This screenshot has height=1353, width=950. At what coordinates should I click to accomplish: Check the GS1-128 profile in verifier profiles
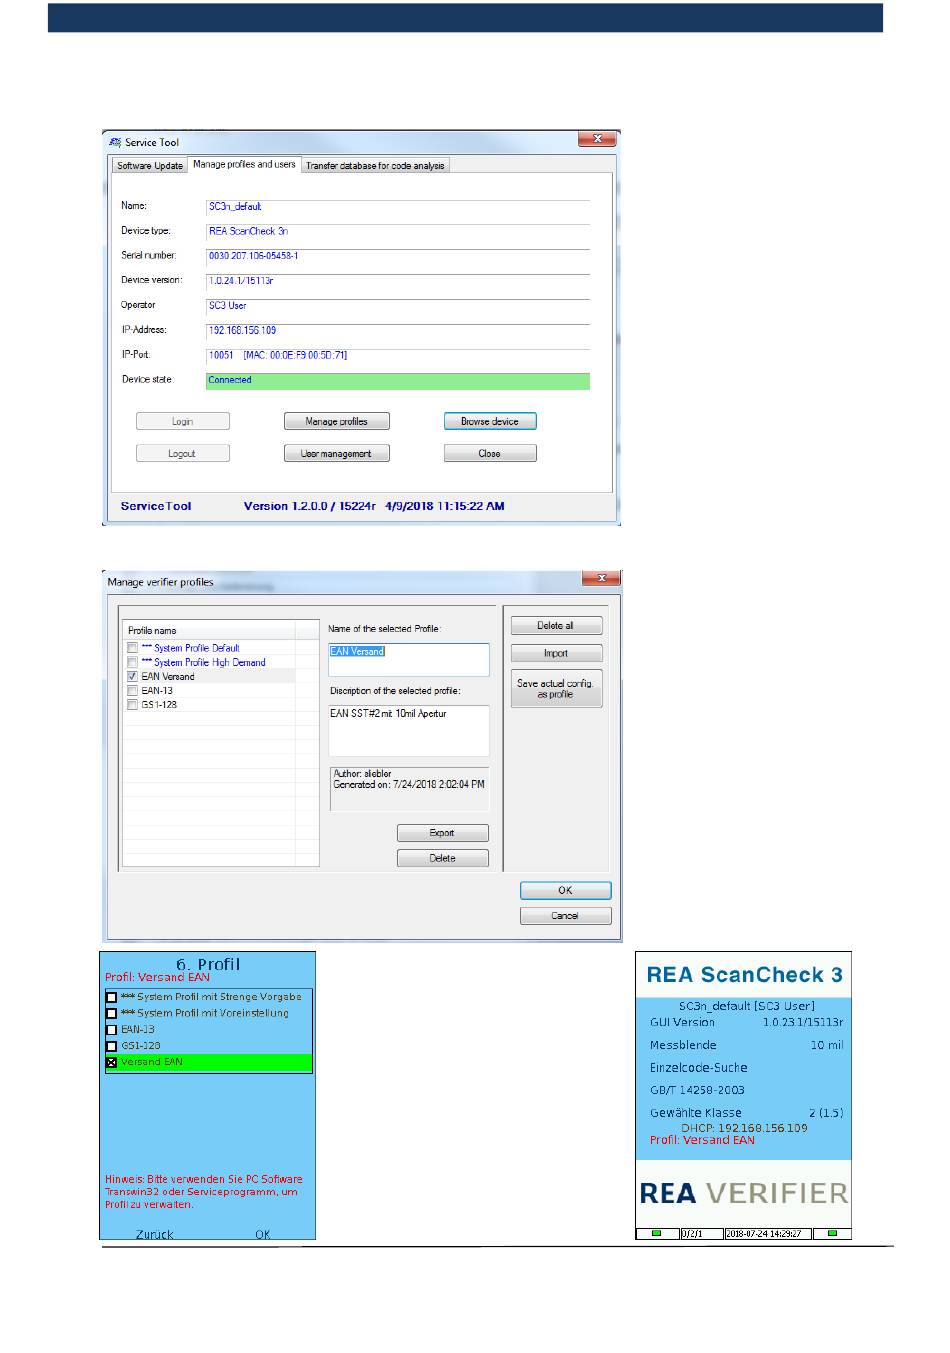click(132, 704)
